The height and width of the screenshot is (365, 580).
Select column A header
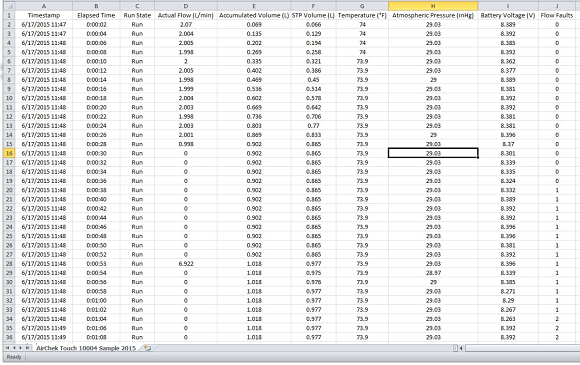(x=44, y=6)
